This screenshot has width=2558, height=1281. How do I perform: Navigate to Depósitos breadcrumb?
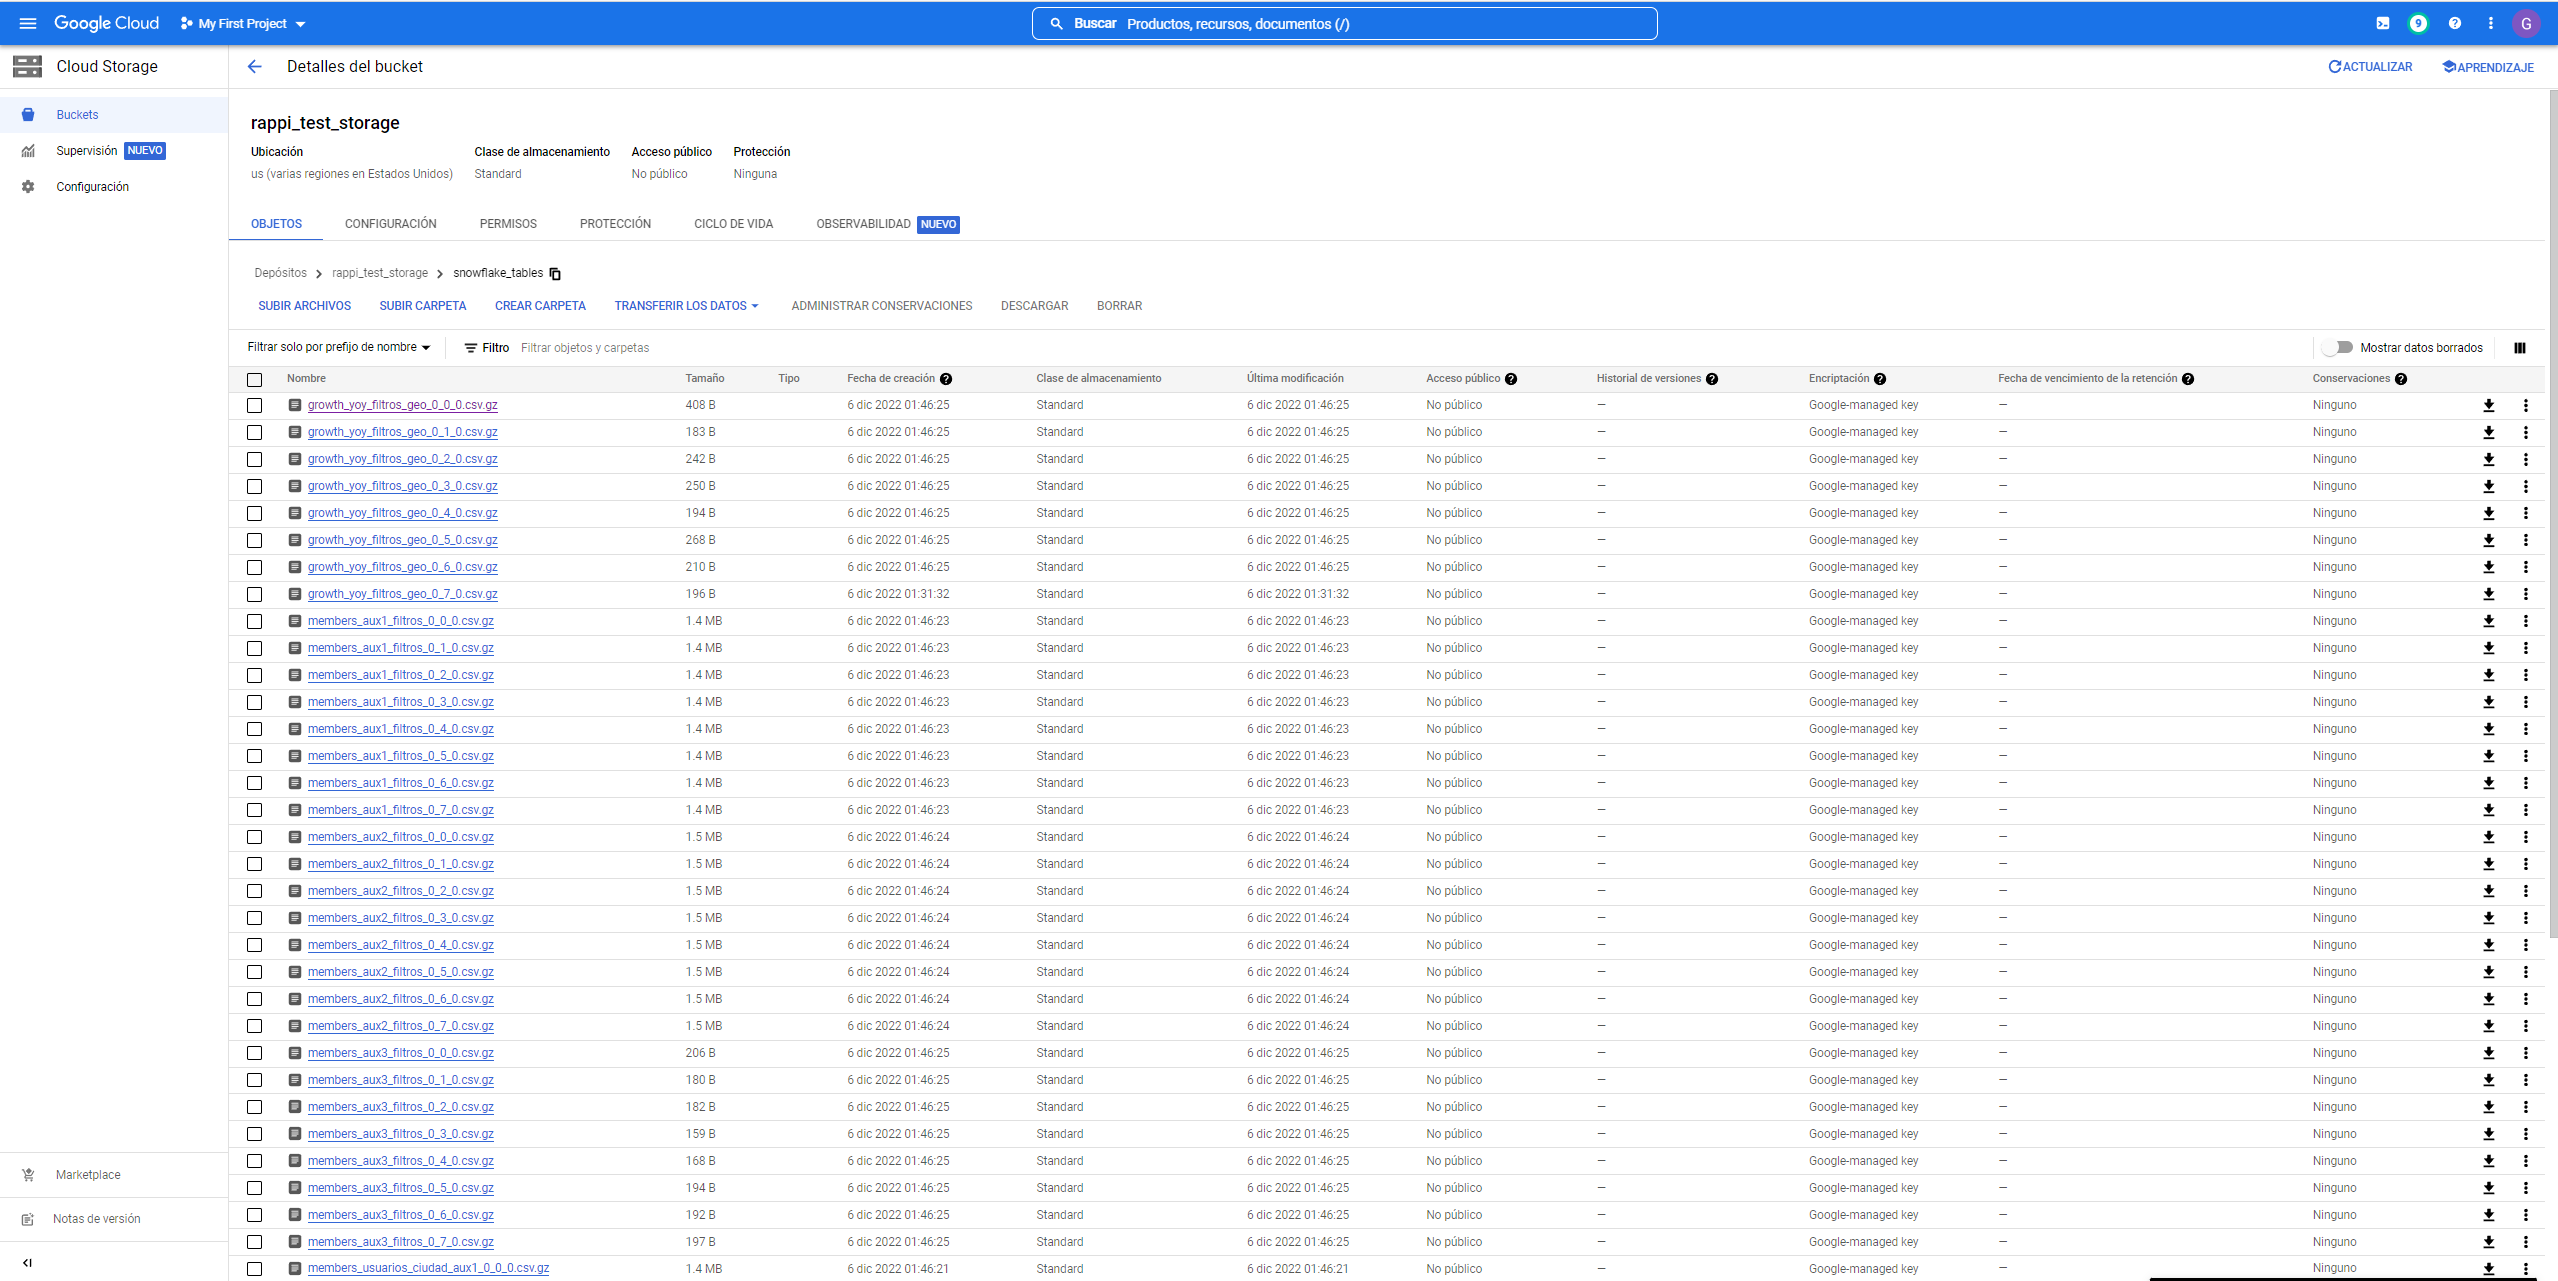281,273
